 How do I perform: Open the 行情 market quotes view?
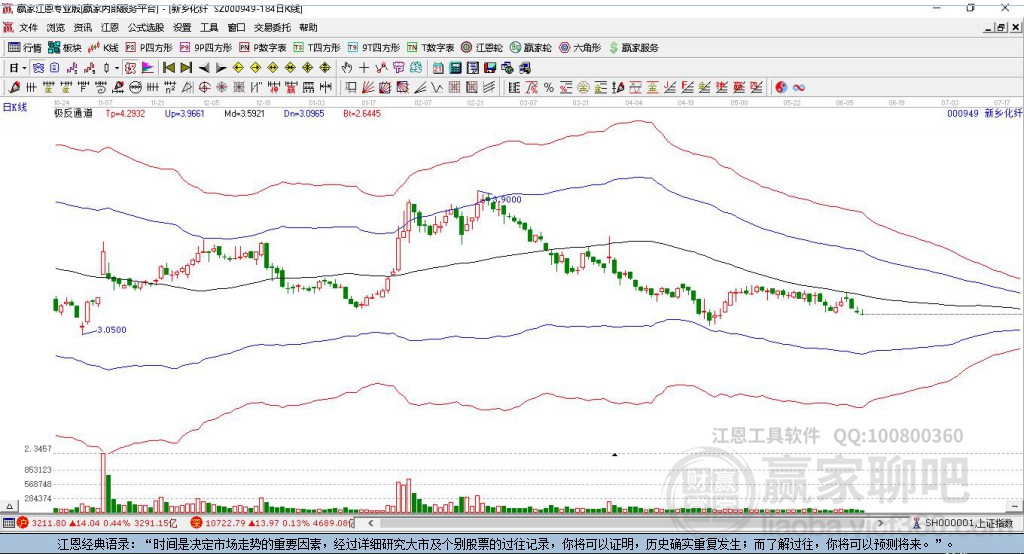click(24, 48)
